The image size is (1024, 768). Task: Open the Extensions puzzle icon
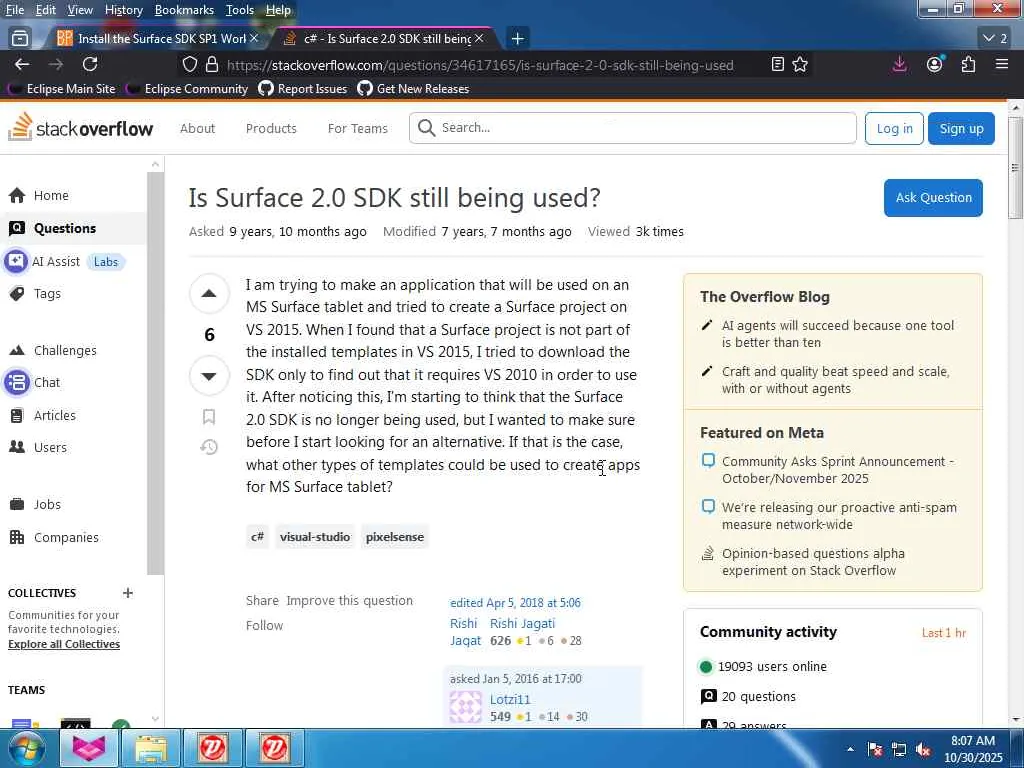click(x=968, y=64)
